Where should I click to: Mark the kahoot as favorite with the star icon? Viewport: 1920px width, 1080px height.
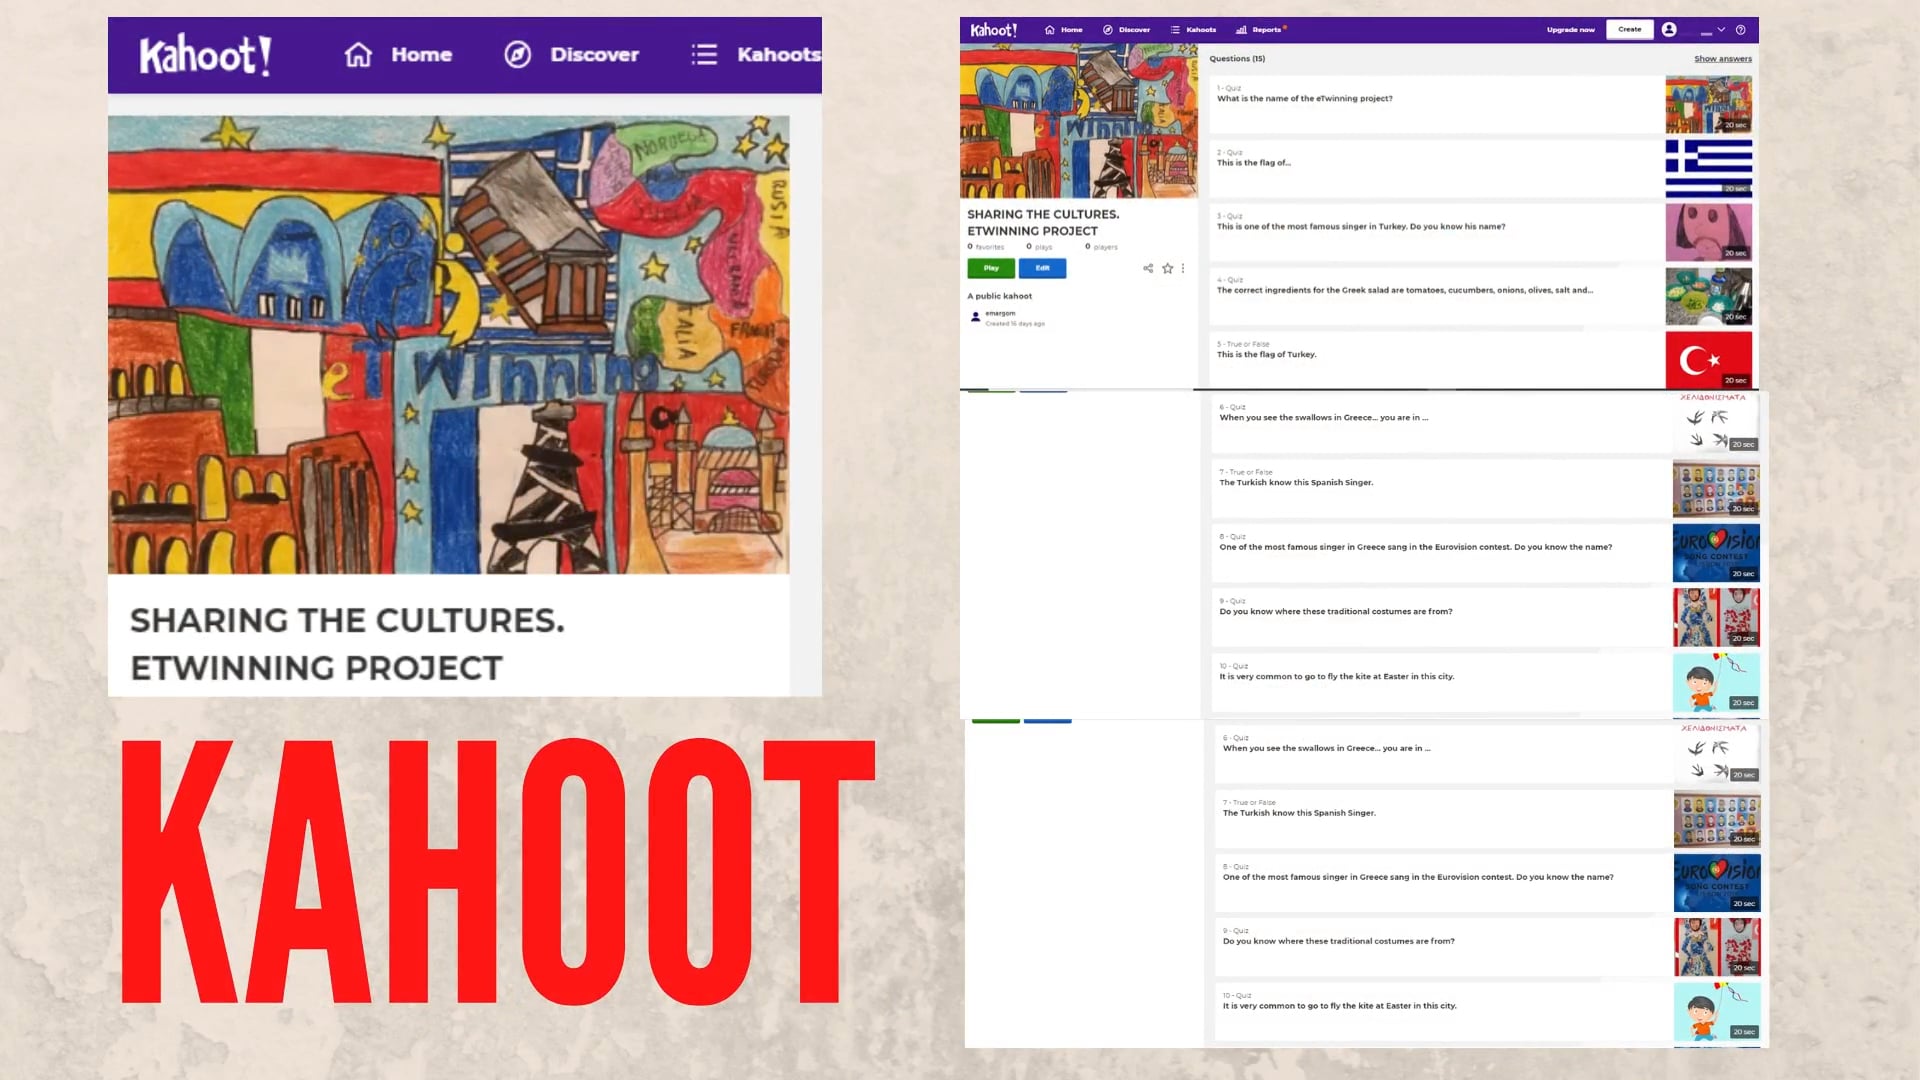pyautogui.click(x=1167, y=268)
